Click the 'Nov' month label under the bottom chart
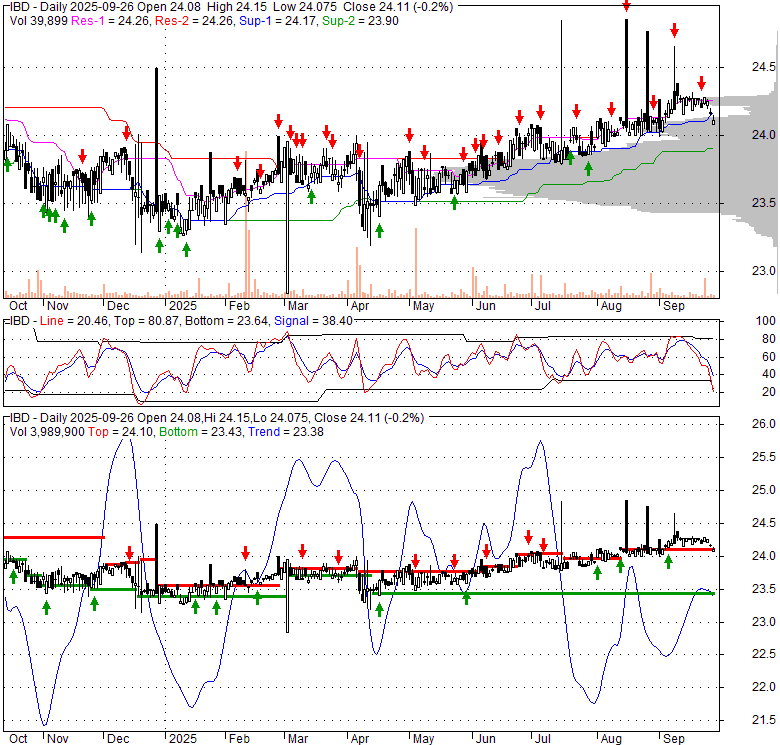780x745 pixels. click(58, 739)
